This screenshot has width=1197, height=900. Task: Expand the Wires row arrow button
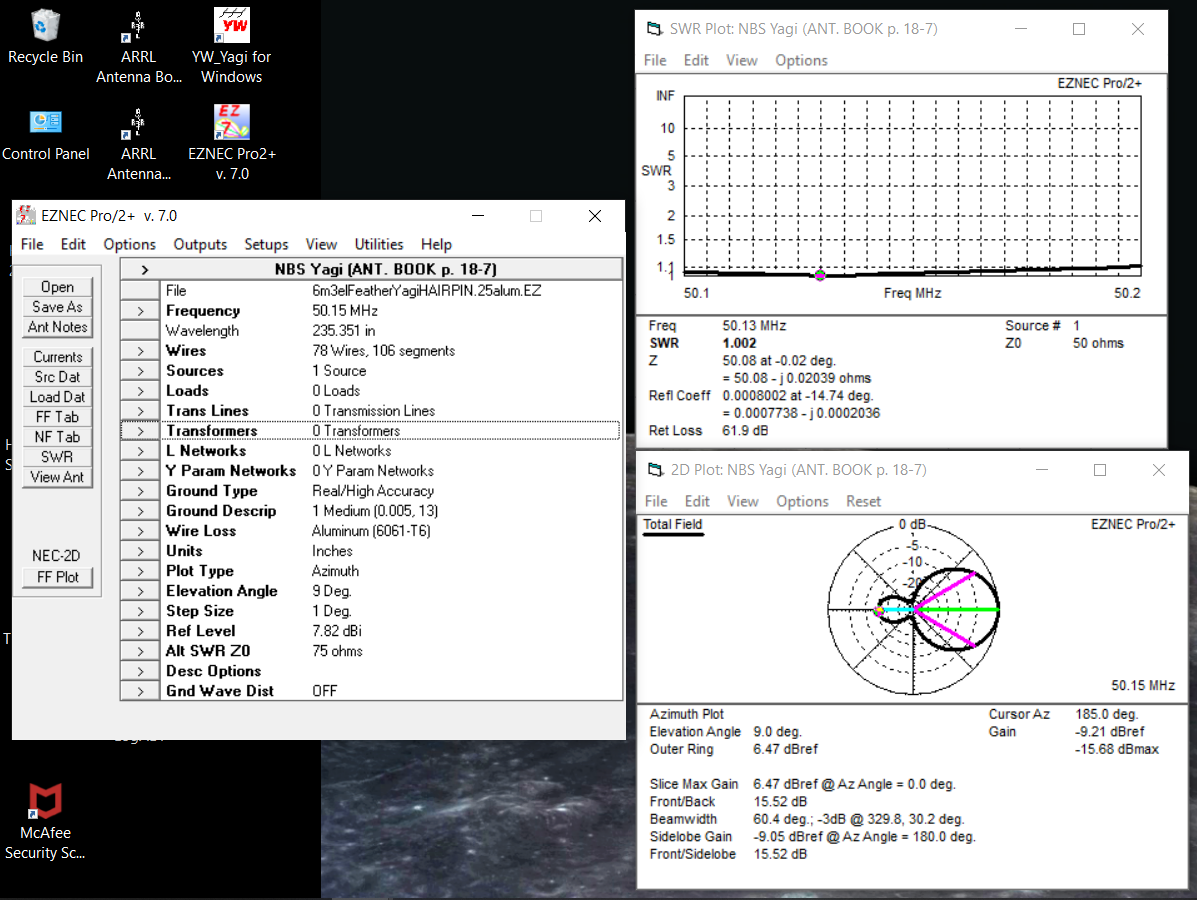(140, 351)
